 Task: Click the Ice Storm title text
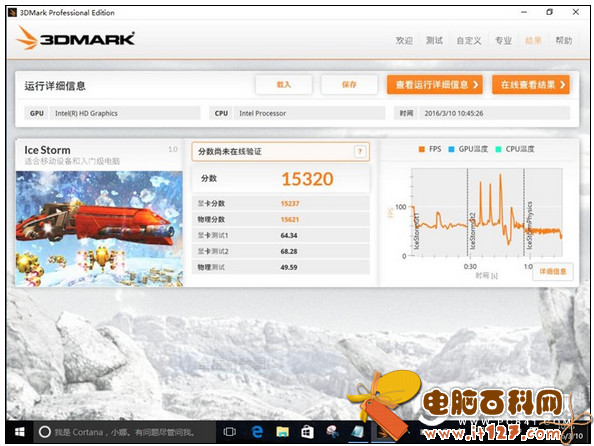point(47,150)
